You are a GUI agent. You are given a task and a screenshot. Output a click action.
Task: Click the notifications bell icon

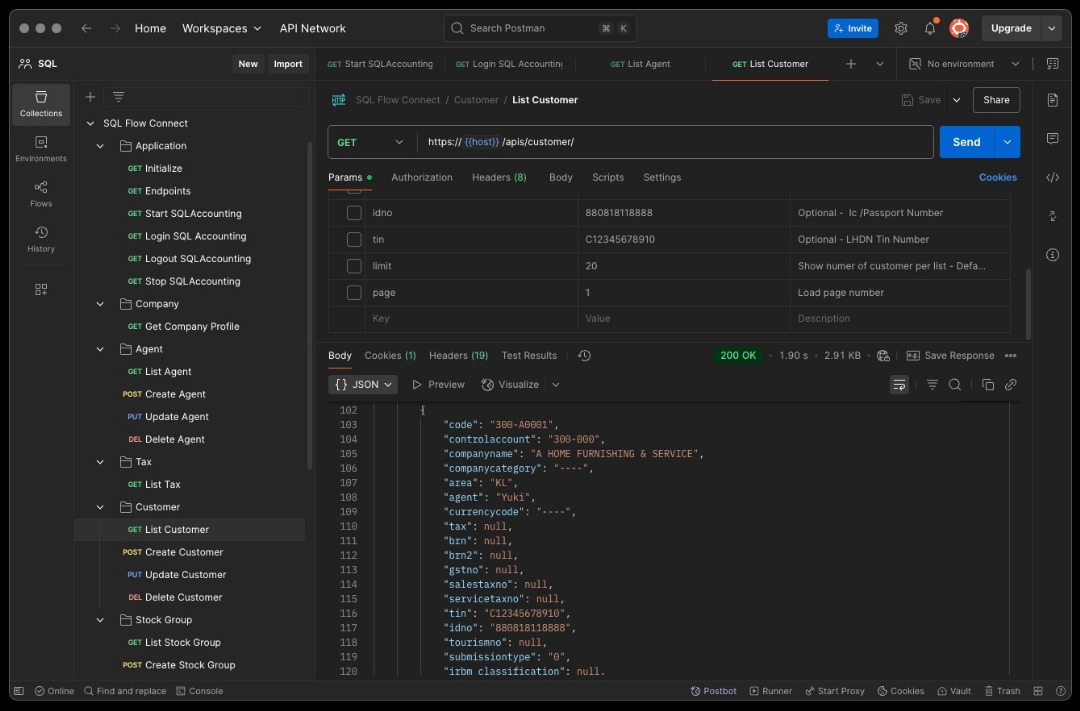(930, 28)
